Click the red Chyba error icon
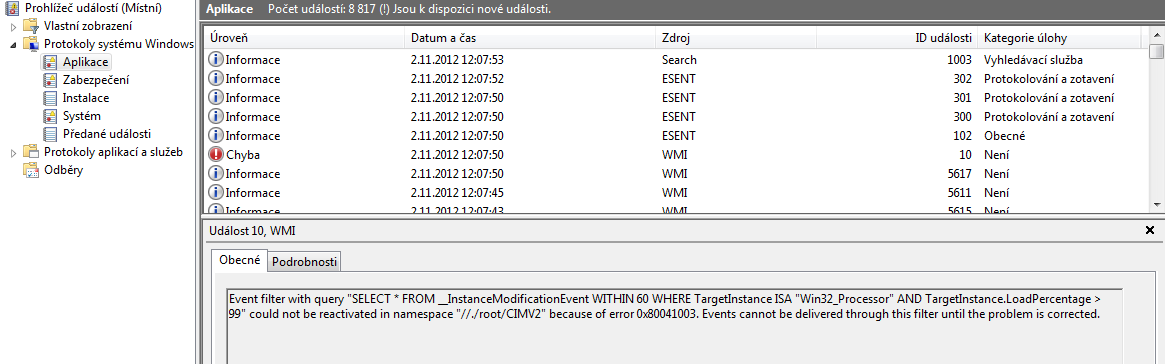 [216, 155]
